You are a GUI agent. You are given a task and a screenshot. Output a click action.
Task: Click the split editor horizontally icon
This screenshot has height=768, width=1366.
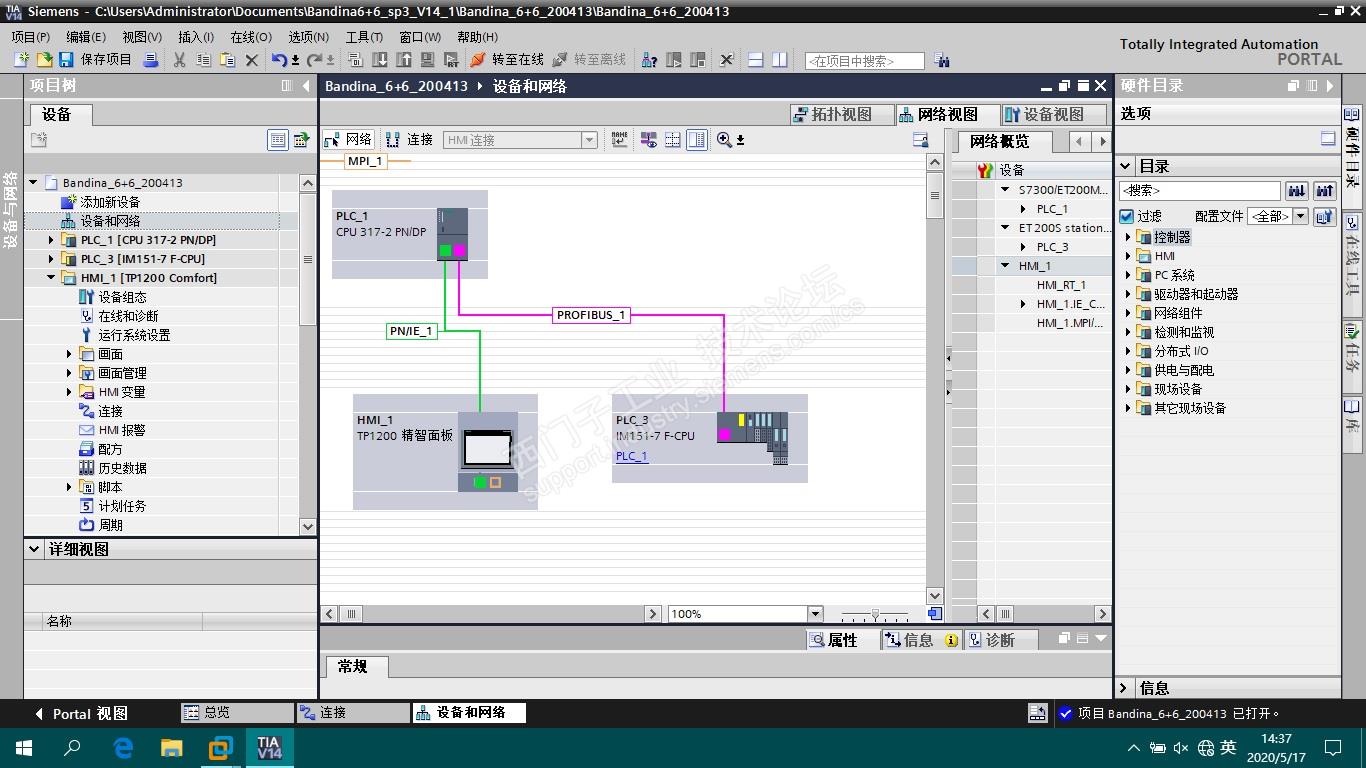[756, 60]
